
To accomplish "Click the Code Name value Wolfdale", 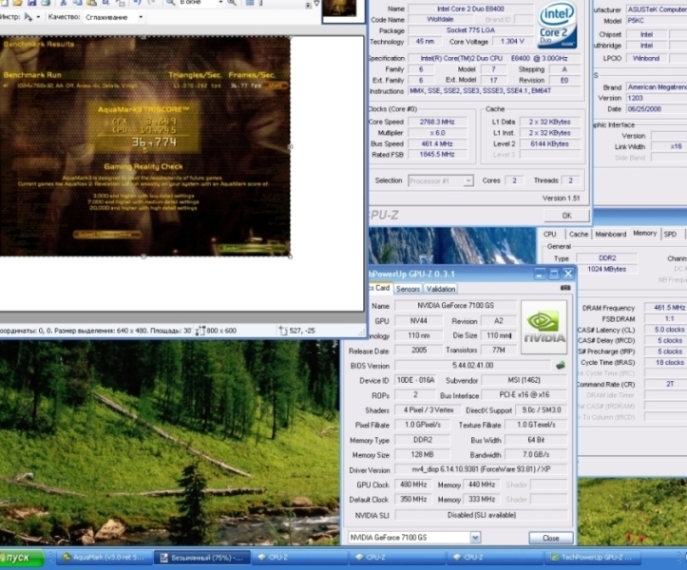I will tap(440, 19).
